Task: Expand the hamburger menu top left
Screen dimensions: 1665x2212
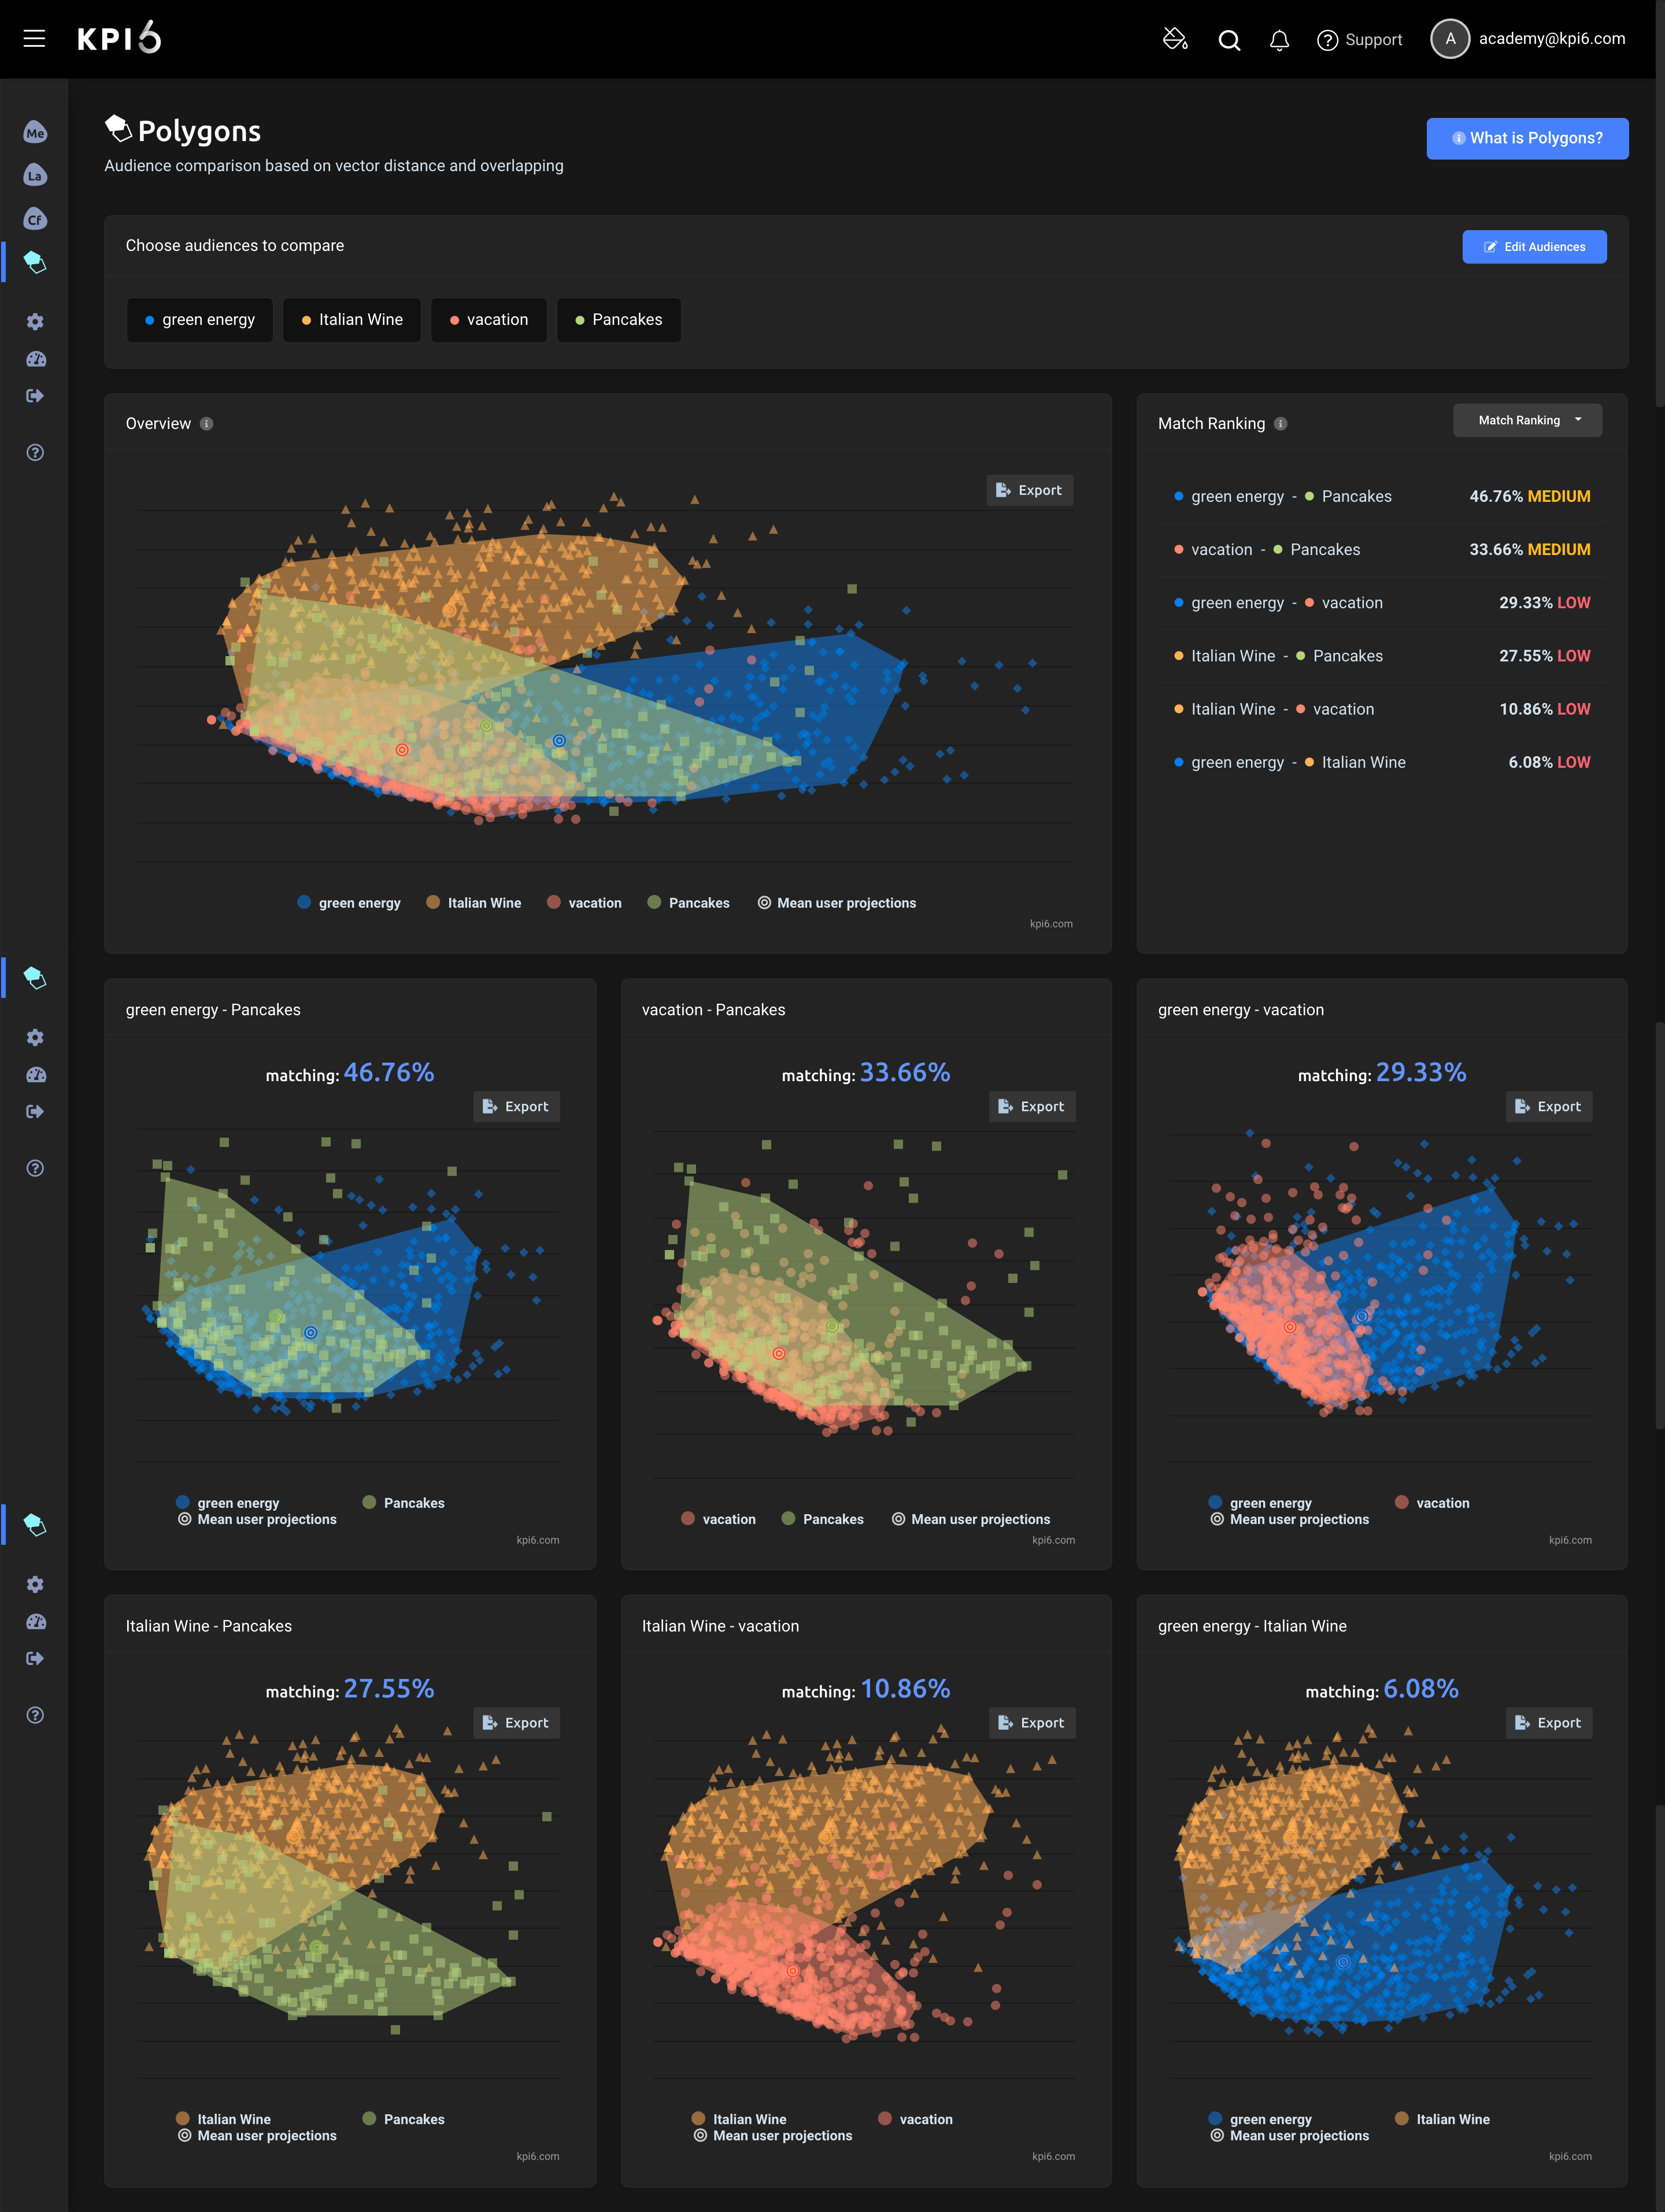Action: coord(34,38)
